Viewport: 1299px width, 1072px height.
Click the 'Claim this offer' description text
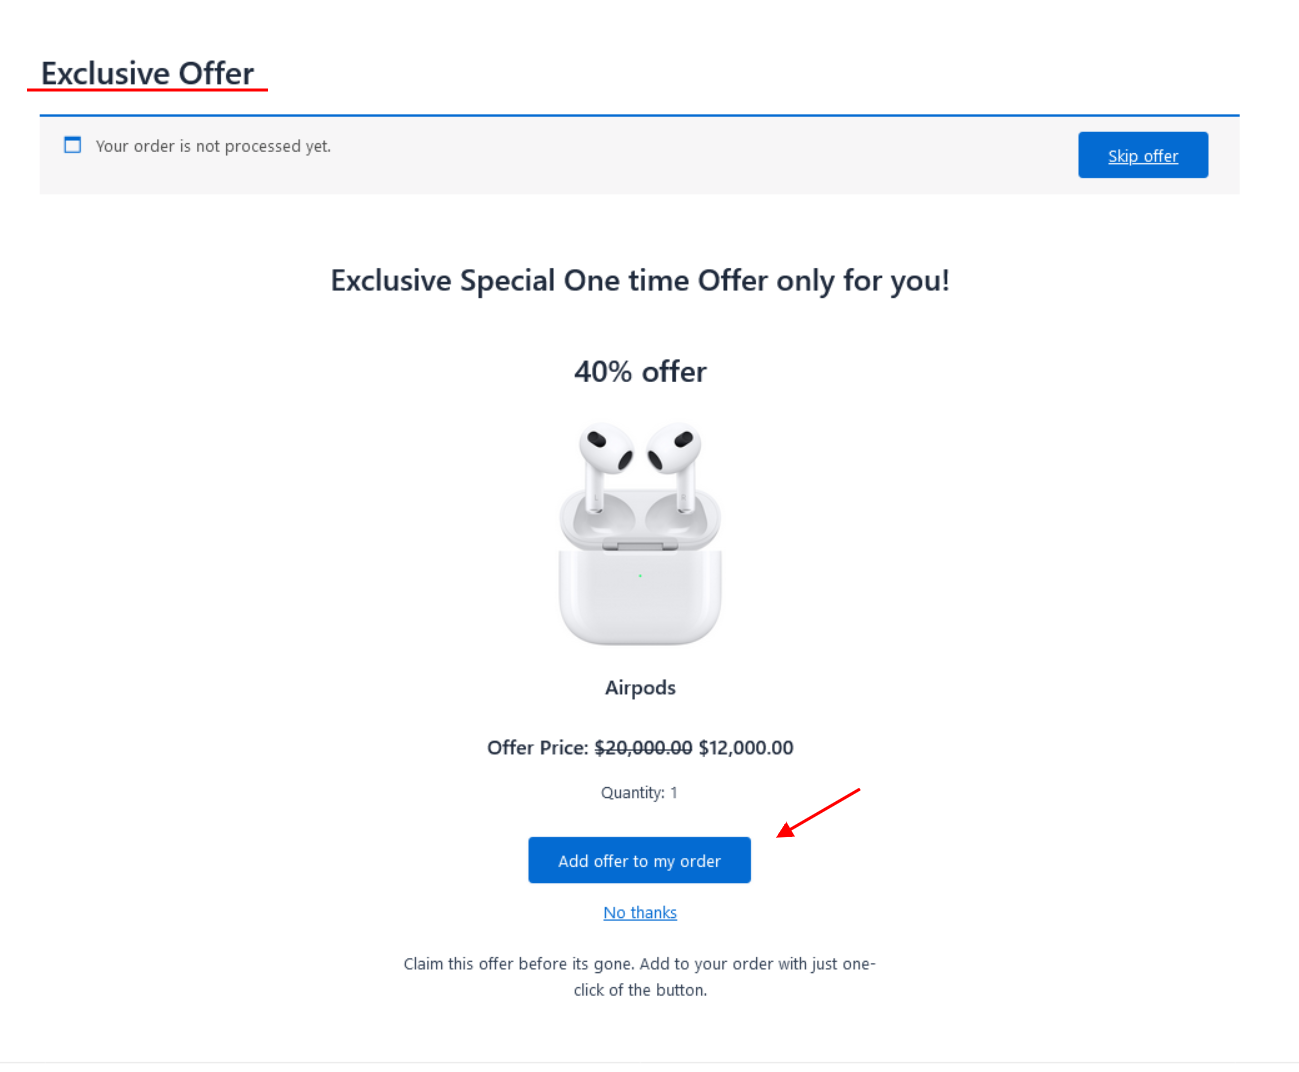pyautogui.click(x=640, y=976)
